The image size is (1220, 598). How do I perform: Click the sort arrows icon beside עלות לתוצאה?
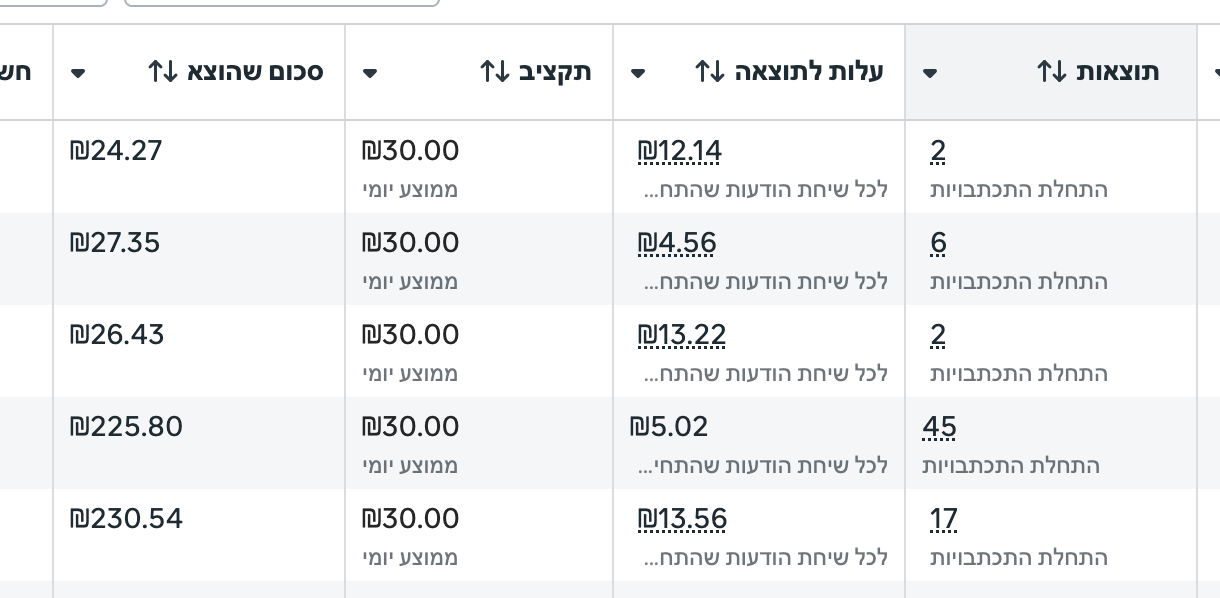pos(709,72)
